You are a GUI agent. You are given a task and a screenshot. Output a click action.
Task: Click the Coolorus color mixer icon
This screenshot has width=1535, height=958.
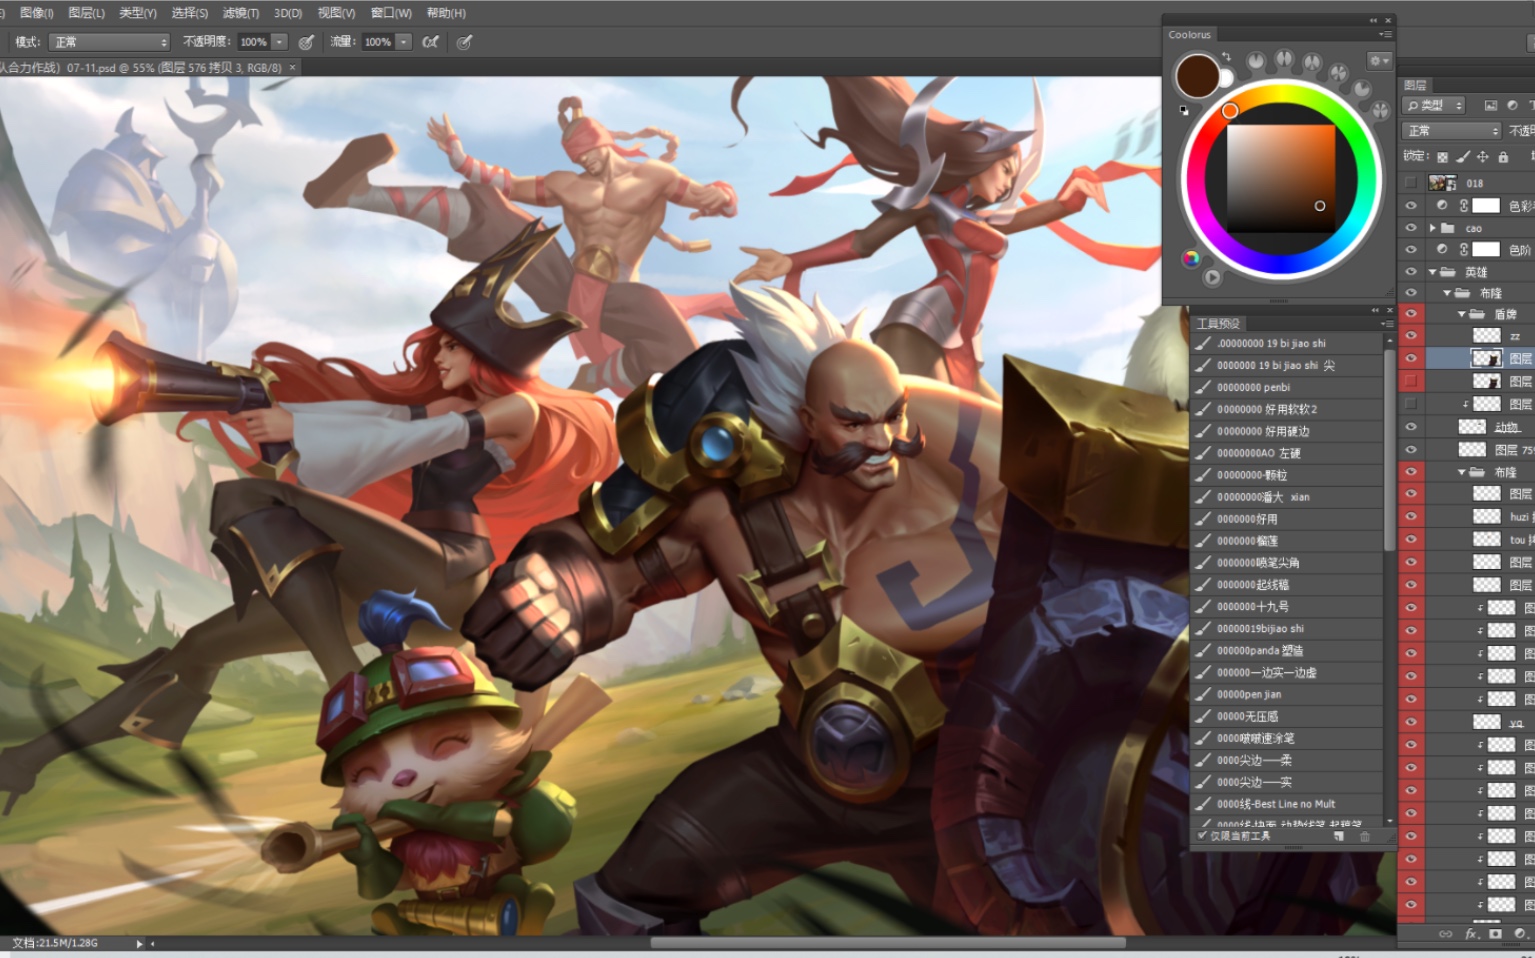tap(1190, 258)
